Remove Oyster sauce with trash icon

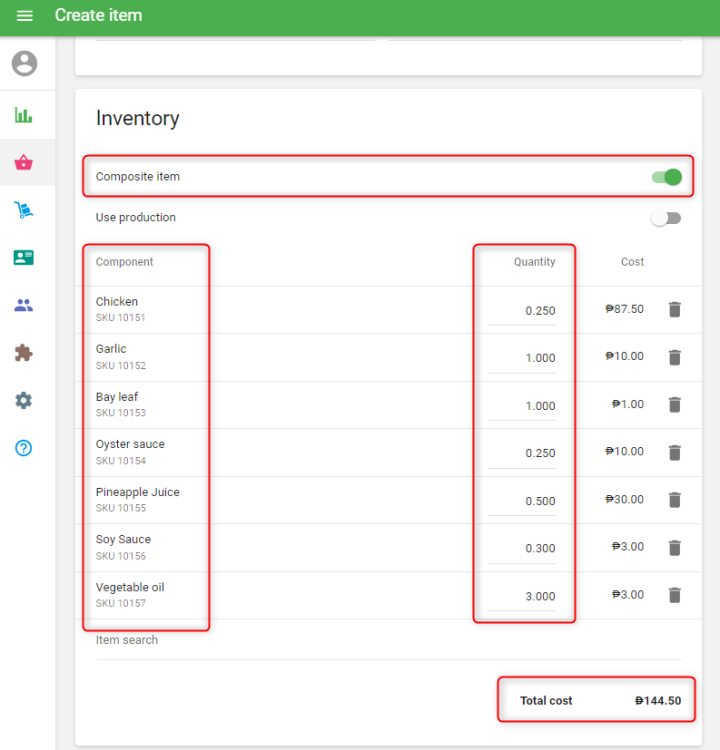click(674, 452)
